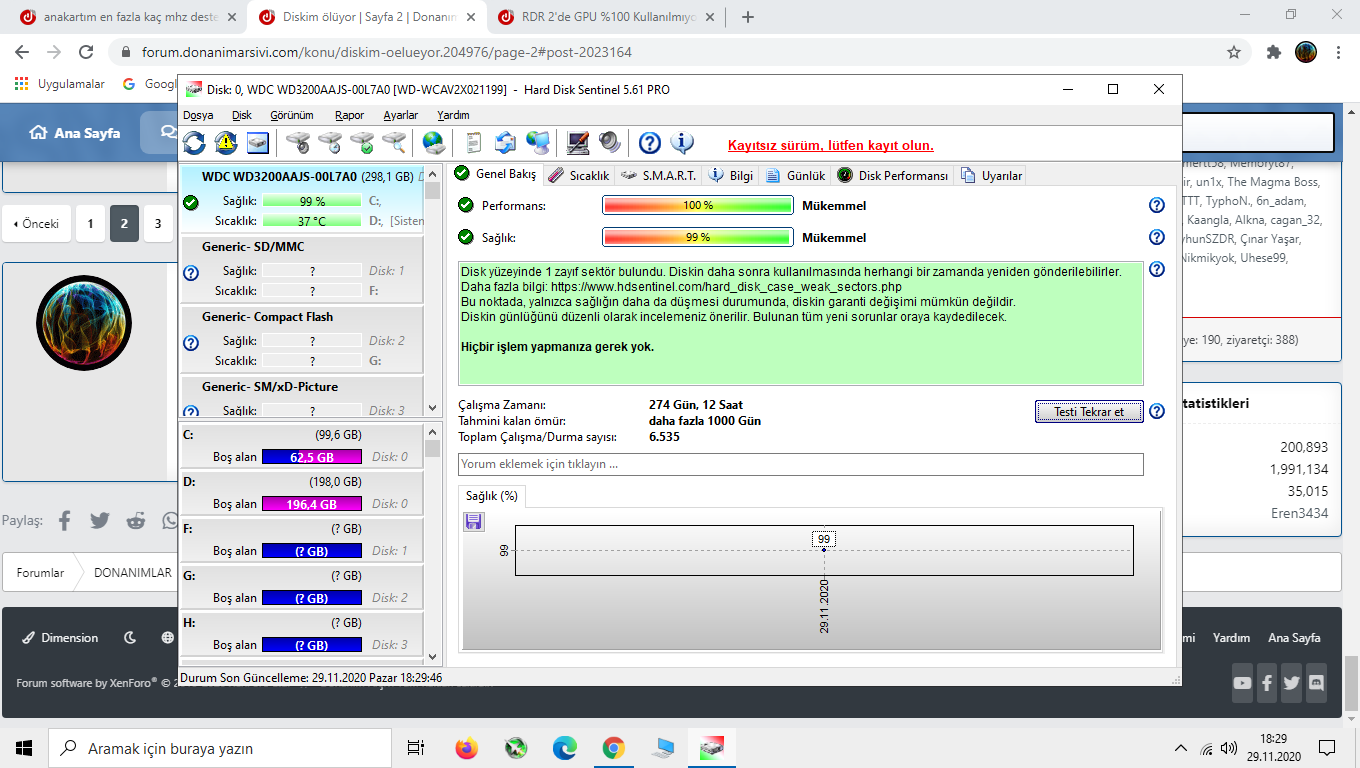Click the Chrome icon in the taskbar
Viewport: 1360px width, 768px height.
tap(614, 748)
